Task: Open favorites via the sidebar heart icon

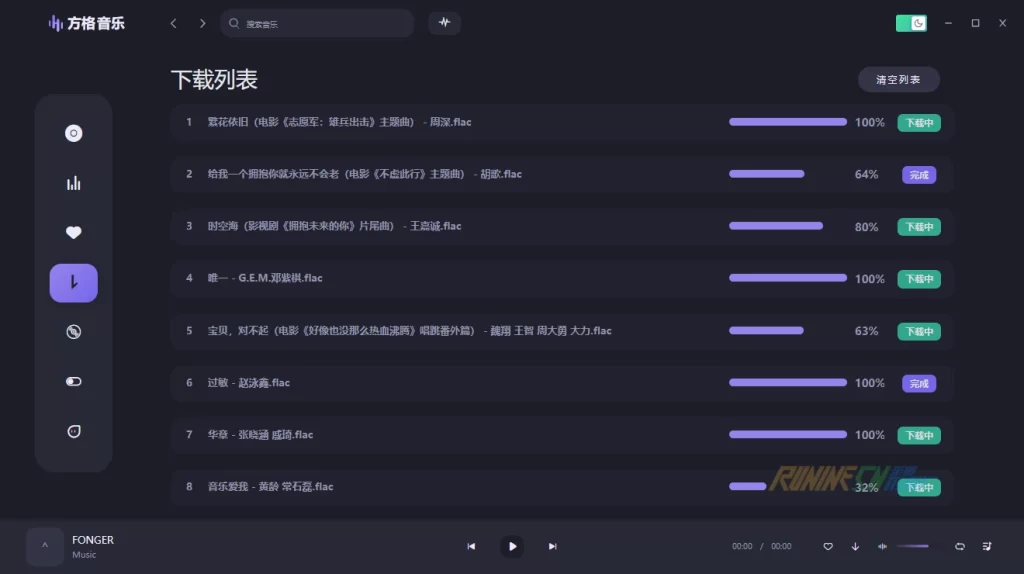Action: [73, 233]
